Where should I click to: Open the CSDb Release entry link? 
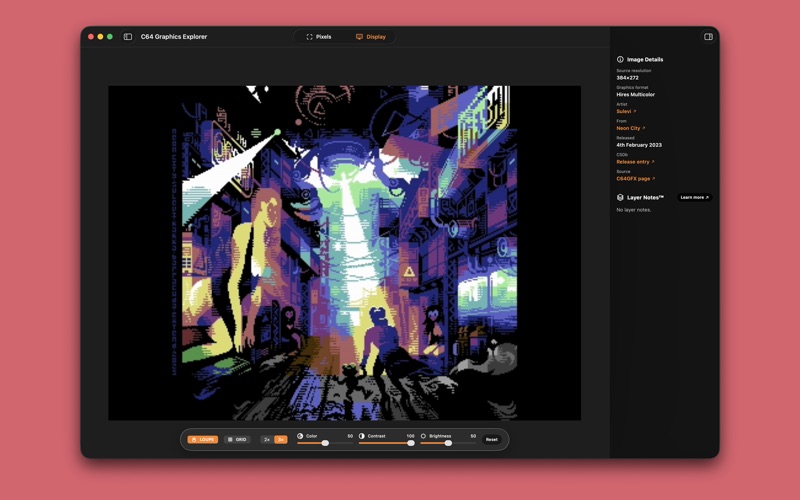(635, 162)
